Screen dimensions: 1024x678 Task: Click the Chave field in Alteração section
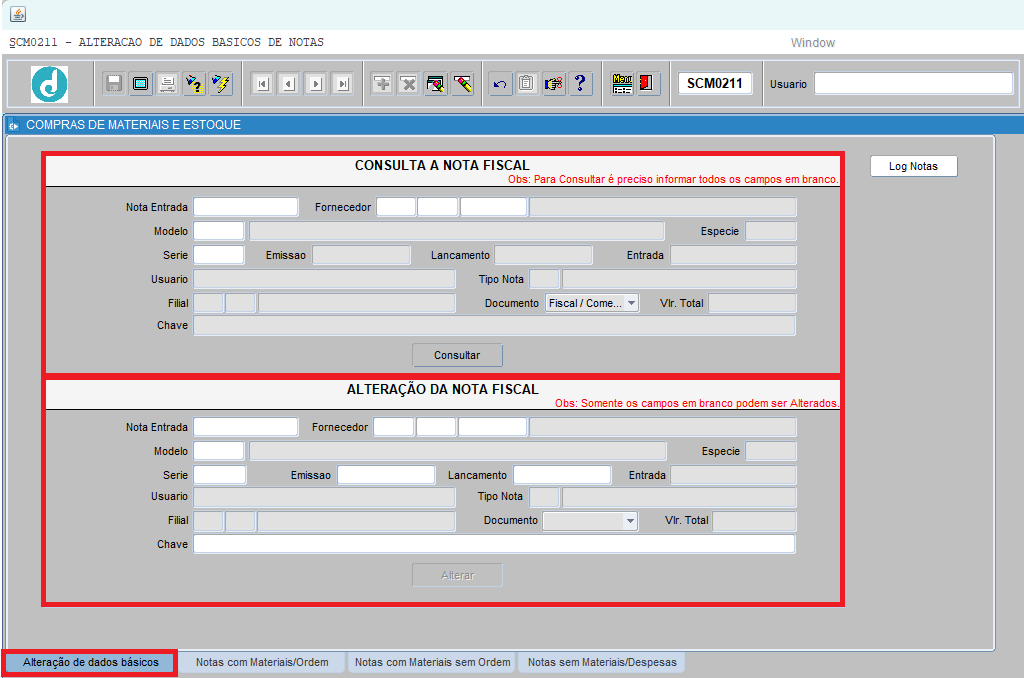(494, 544)
